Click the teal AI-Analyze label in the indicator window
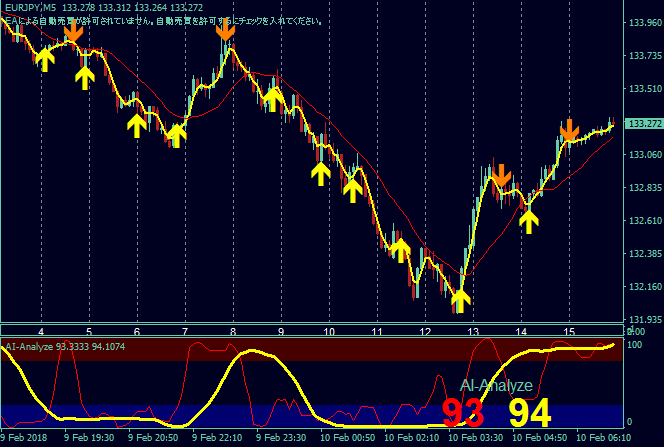The image size is (664, 447). 496,385
